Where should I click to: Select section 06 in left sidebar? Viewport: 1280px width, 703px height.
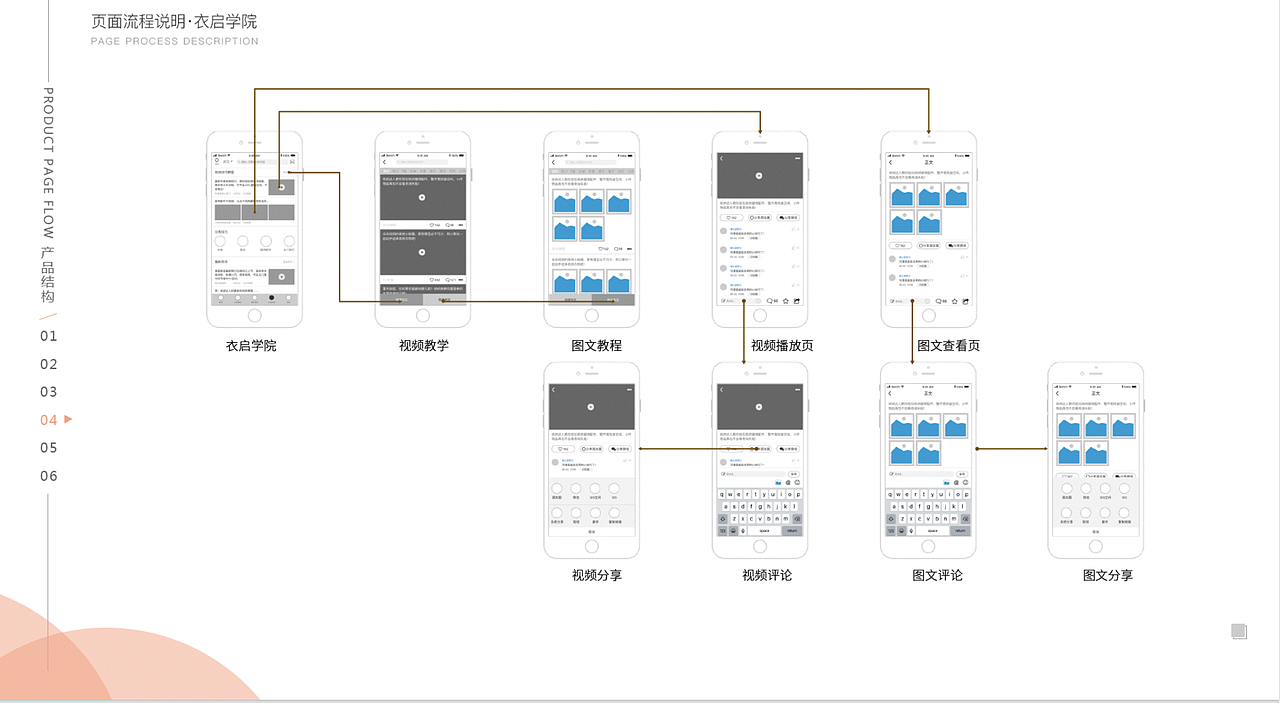[x=49, y=476]
